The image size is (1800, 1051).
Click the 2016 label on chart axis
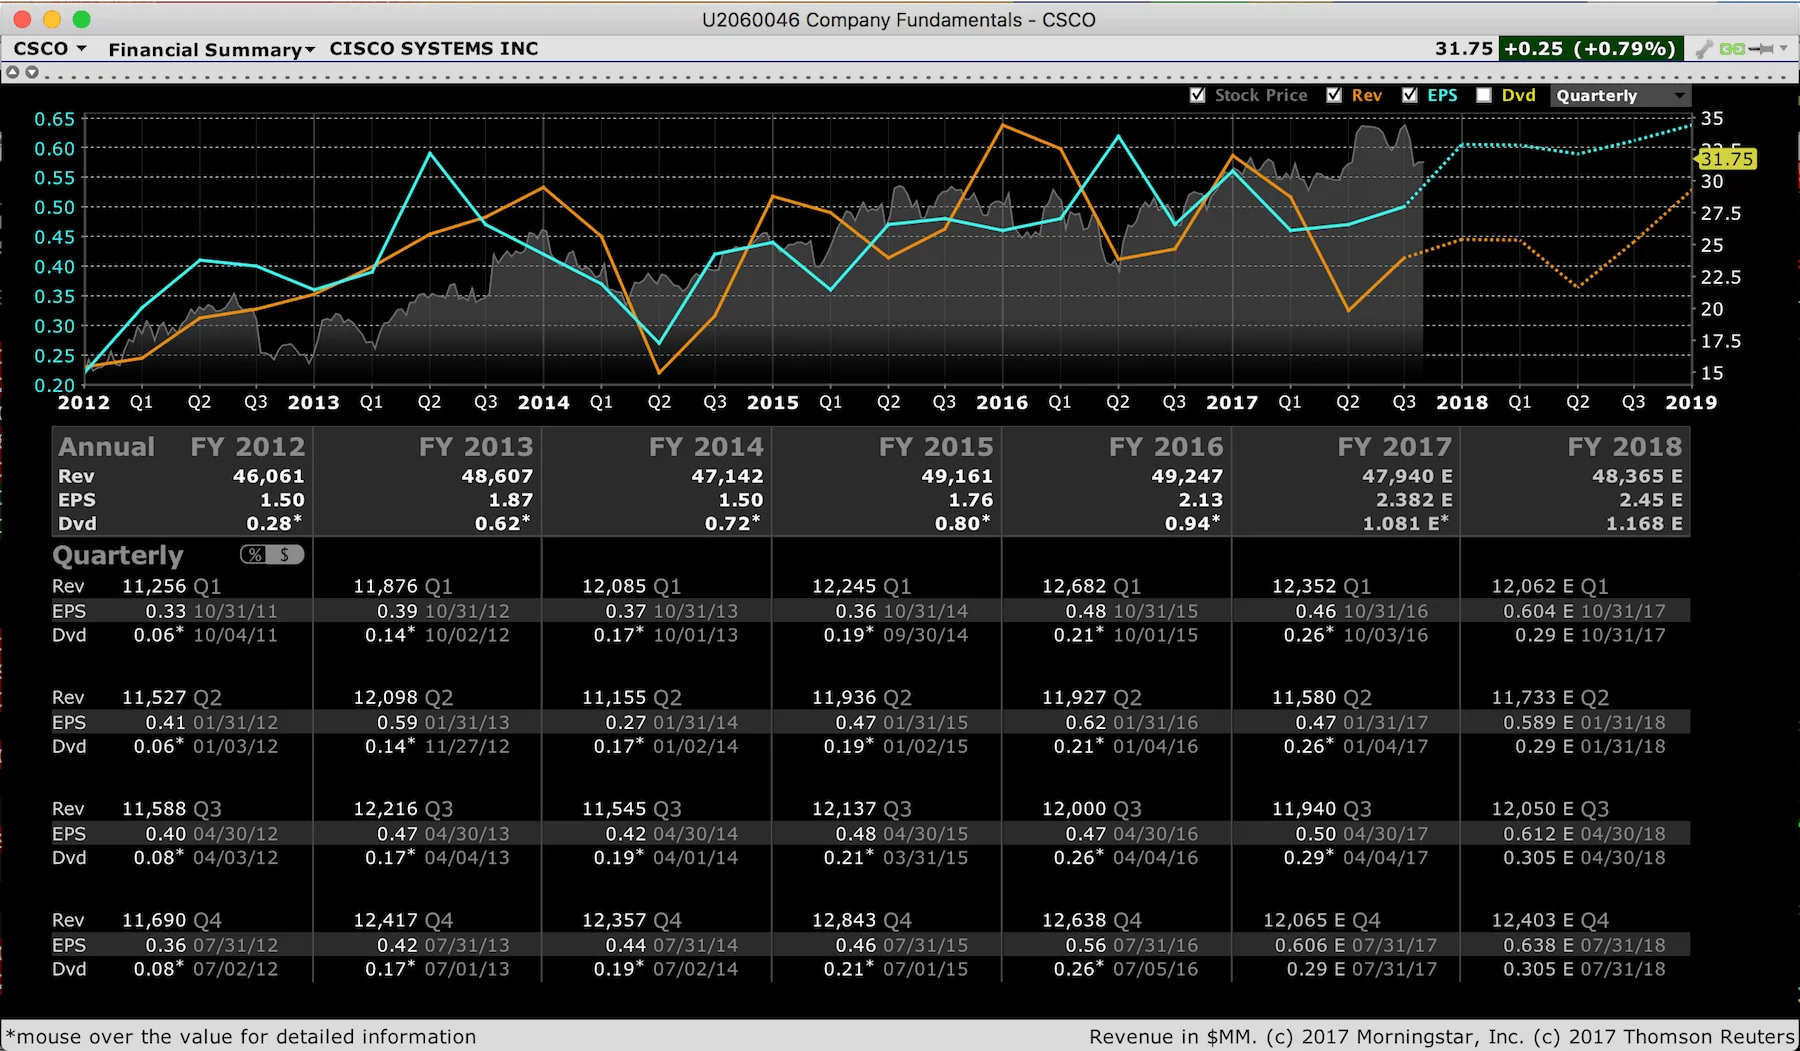[1002, 402]
